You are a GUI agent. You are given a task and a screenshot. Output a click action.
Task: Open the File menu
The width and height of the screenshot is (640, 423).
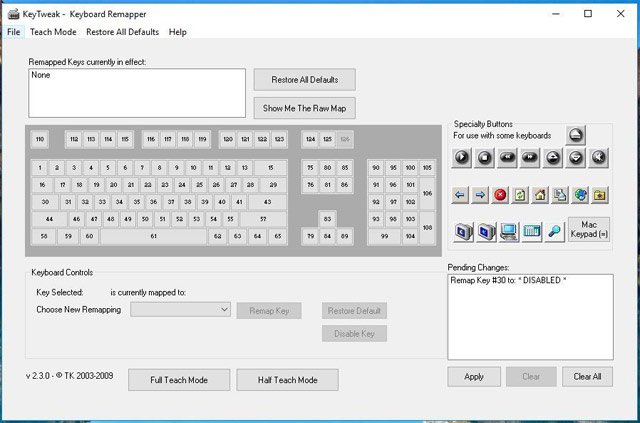tap(13, 32)
